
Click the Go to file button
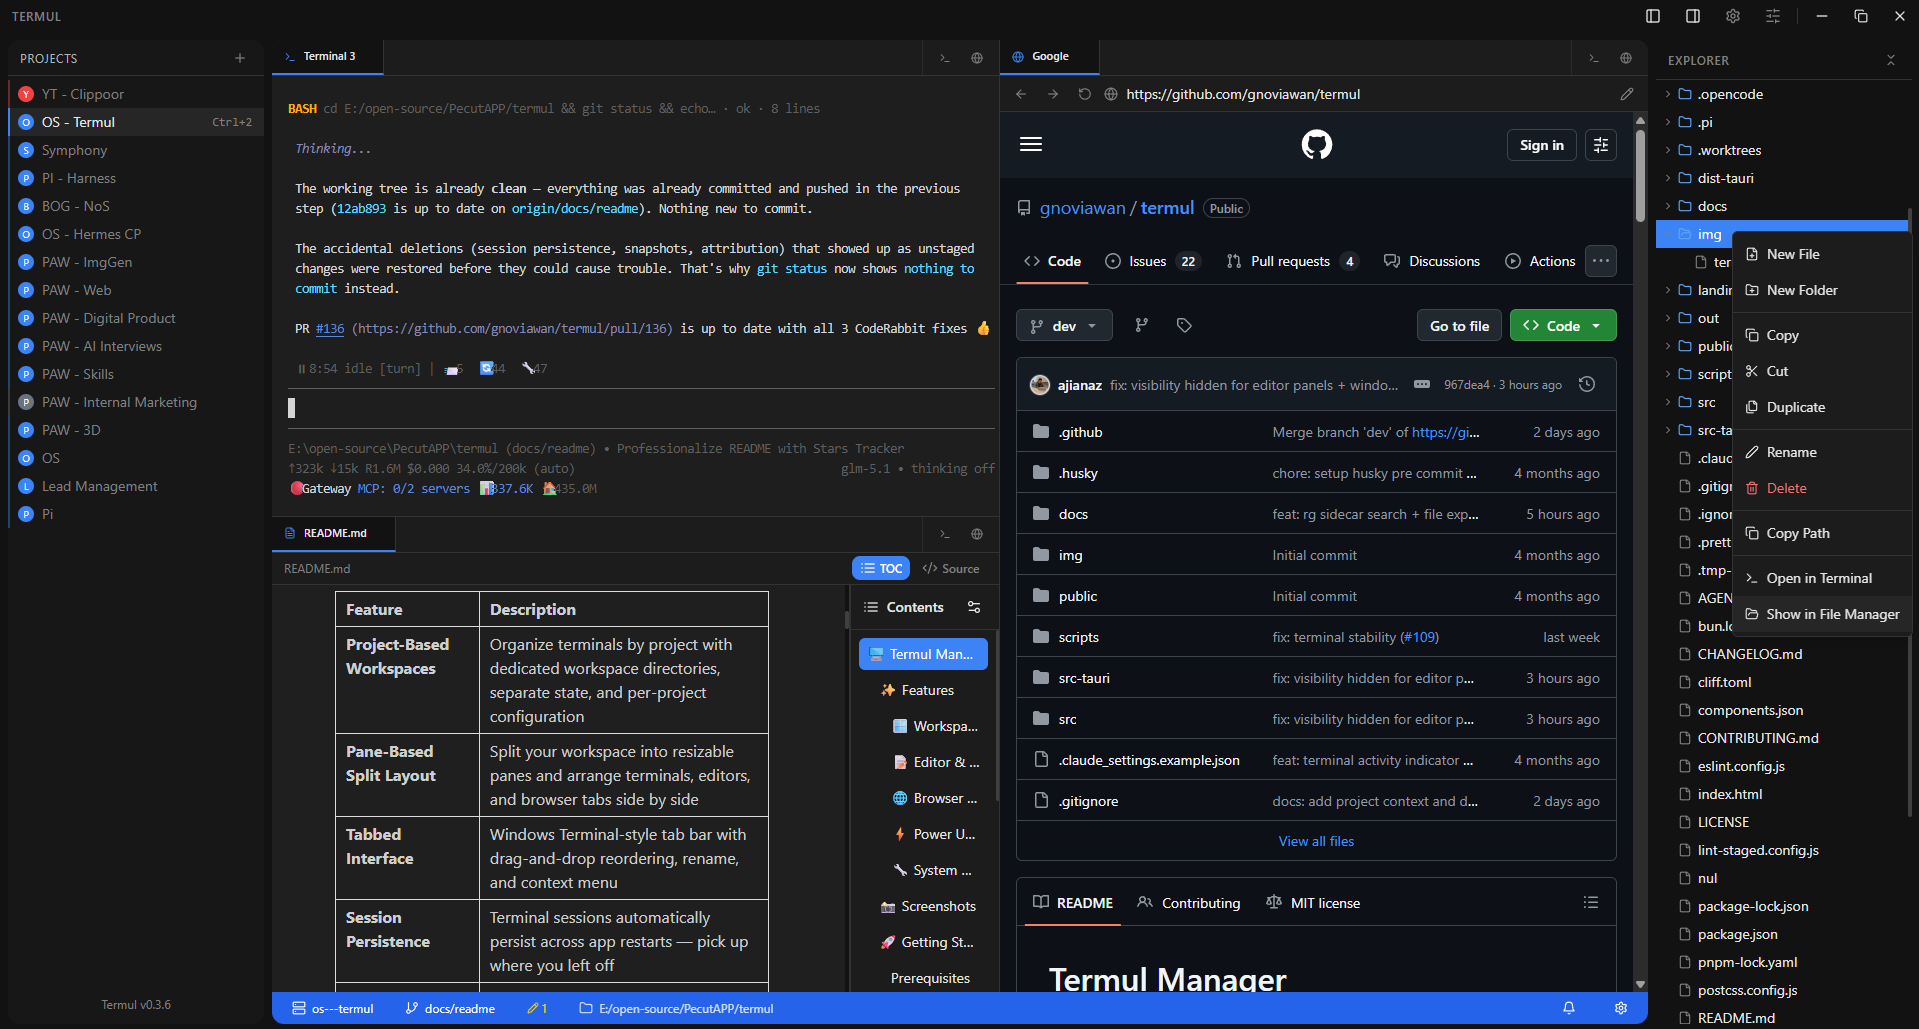1459,325
